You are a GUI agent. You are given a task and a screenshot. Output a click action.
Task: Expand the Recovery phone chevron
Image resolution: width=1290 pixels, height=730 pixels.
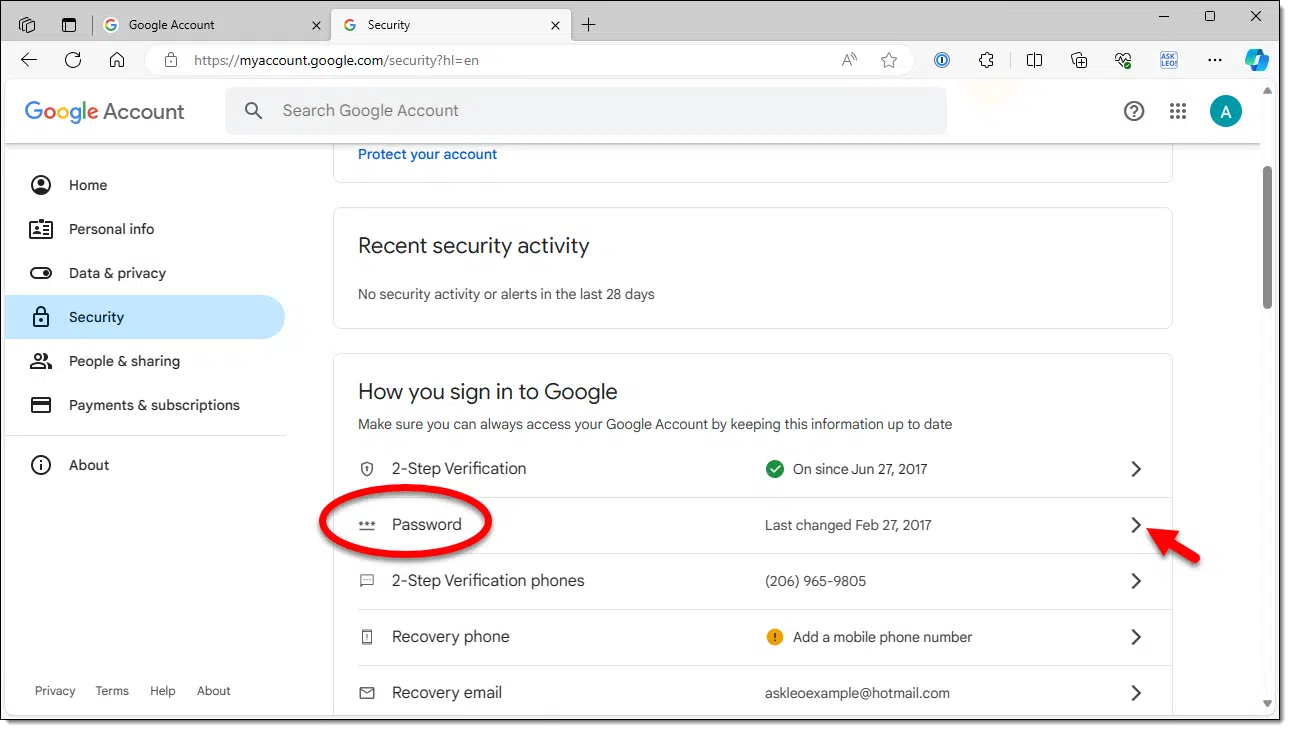[x=1136, y=637]
